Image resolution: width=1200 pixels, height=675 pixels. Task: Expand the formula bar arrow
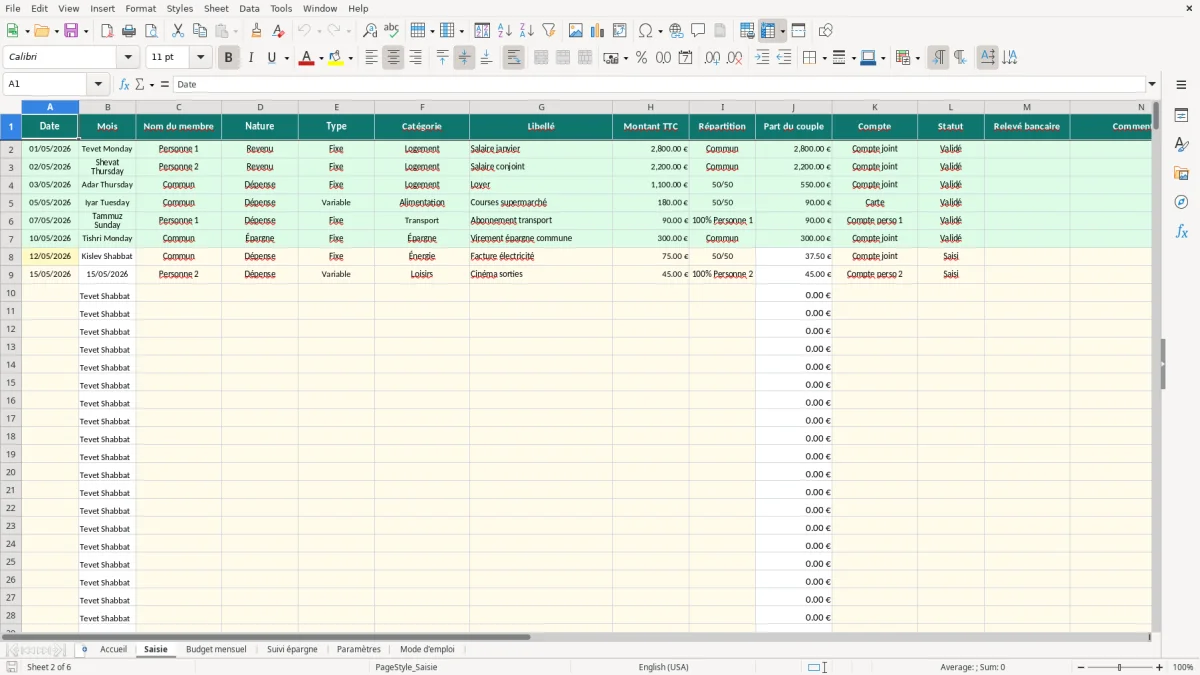[1152, 84]
